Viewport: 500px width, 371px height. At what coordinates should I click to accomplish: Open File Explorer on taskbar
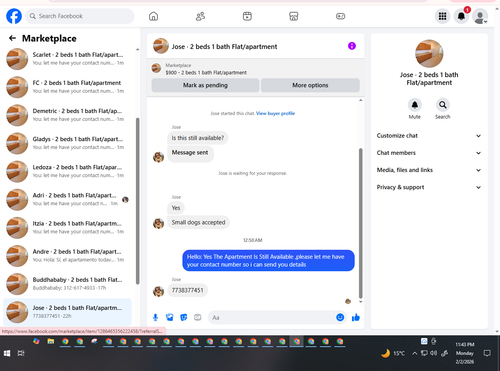[51, 341]
